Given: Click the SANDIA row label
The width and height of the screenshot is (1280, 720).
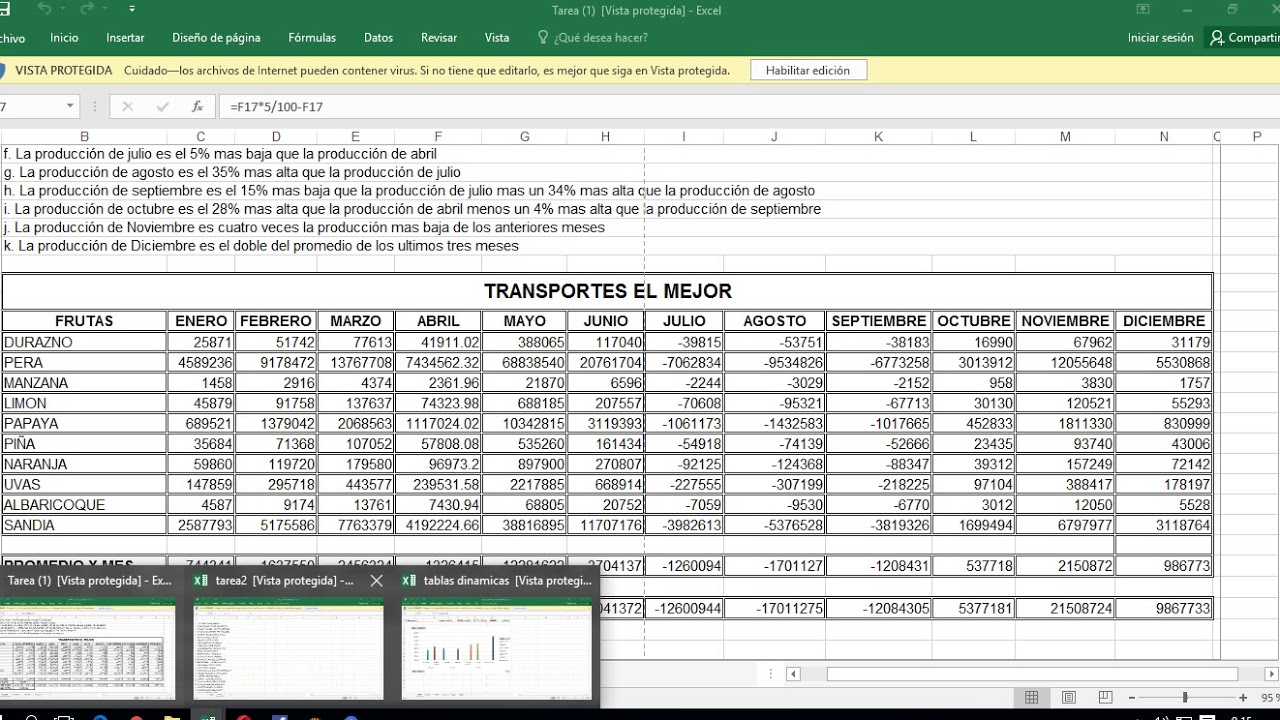Looking at the screenshot, I should coord(84,525).
